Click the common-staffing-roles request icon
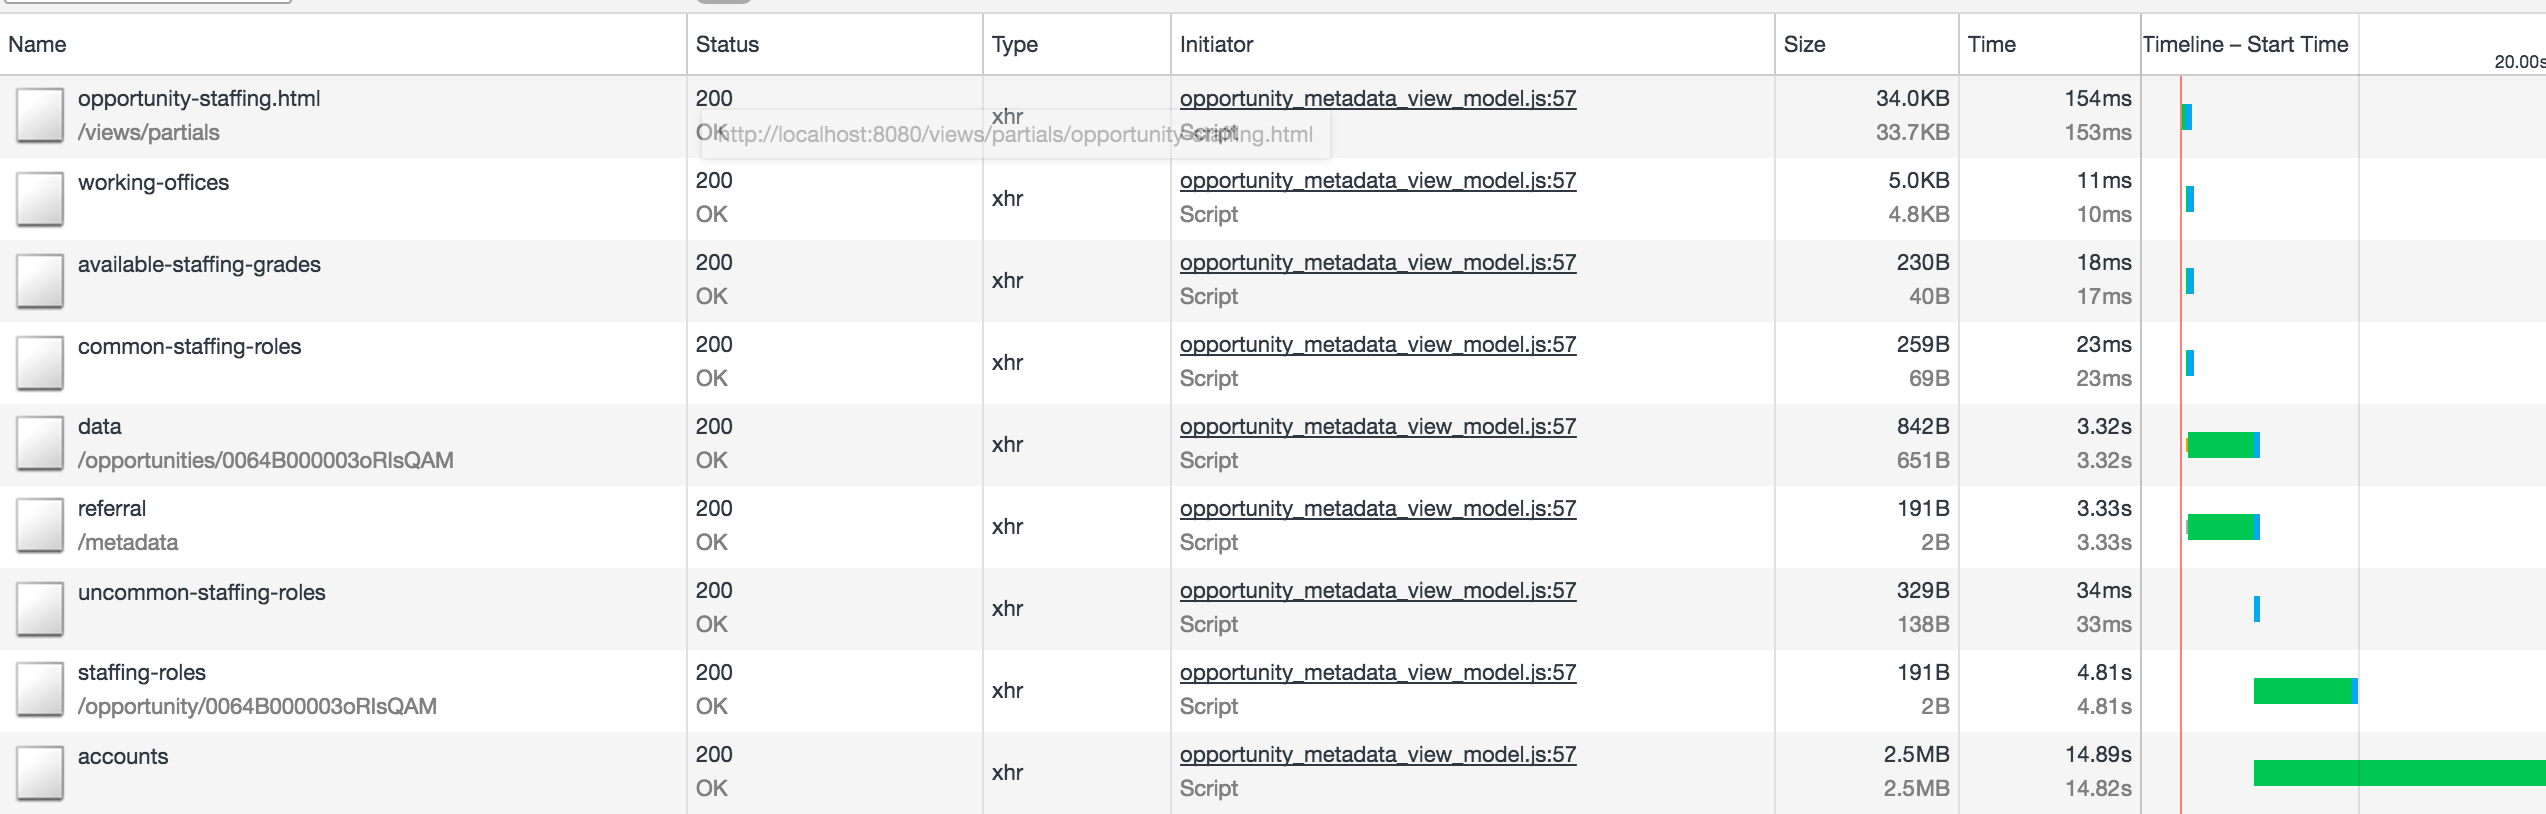The width and height of the screenshot is (2546, 814). 40,362
